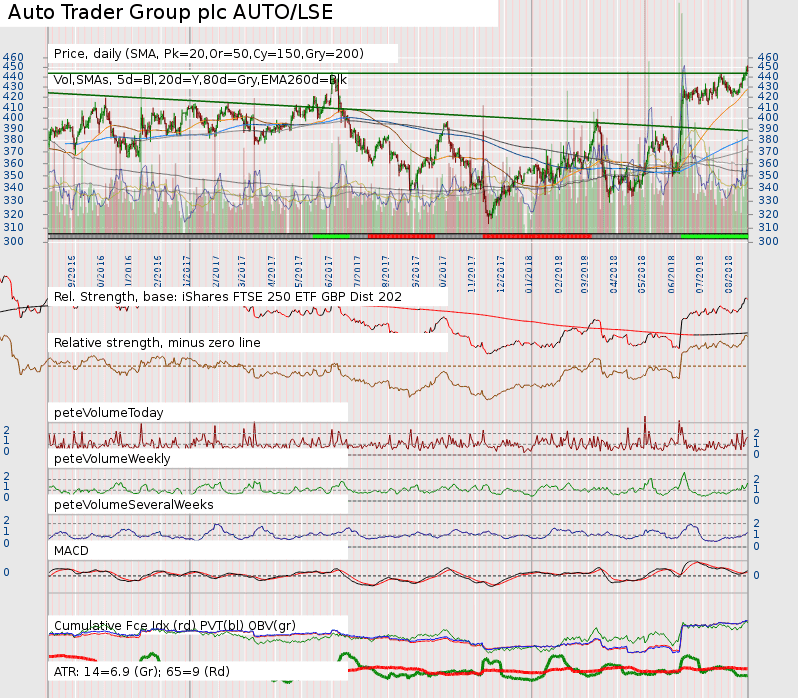Click the 6/2017 date label
Image resolution: width=798 pixels, height=698 pixels.
pyautogui.click(x=329, y=271)
